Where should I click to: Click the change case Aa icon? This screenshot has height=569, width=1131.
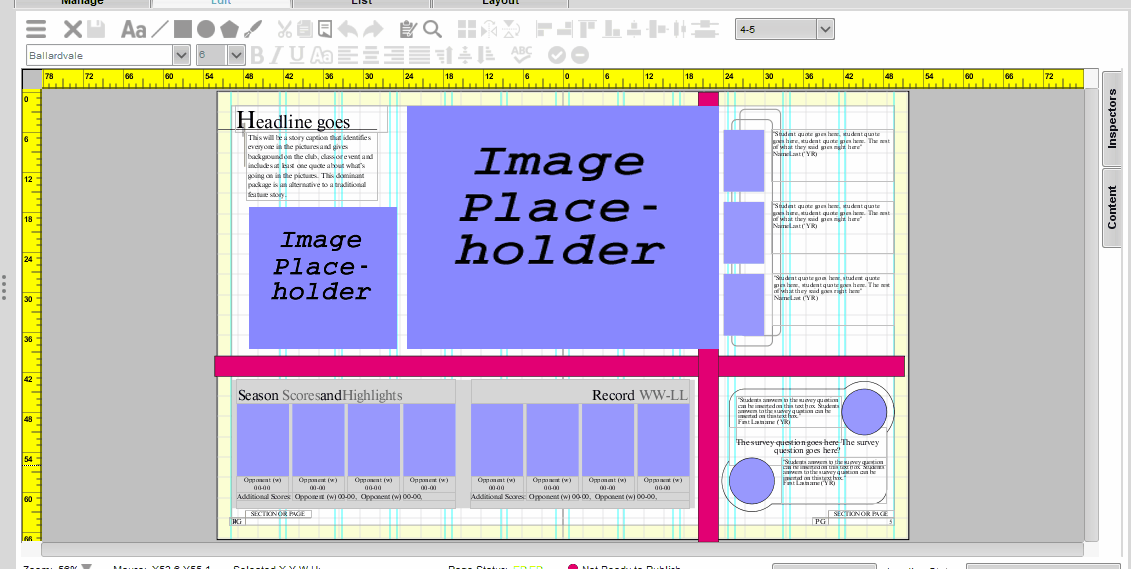322,55
